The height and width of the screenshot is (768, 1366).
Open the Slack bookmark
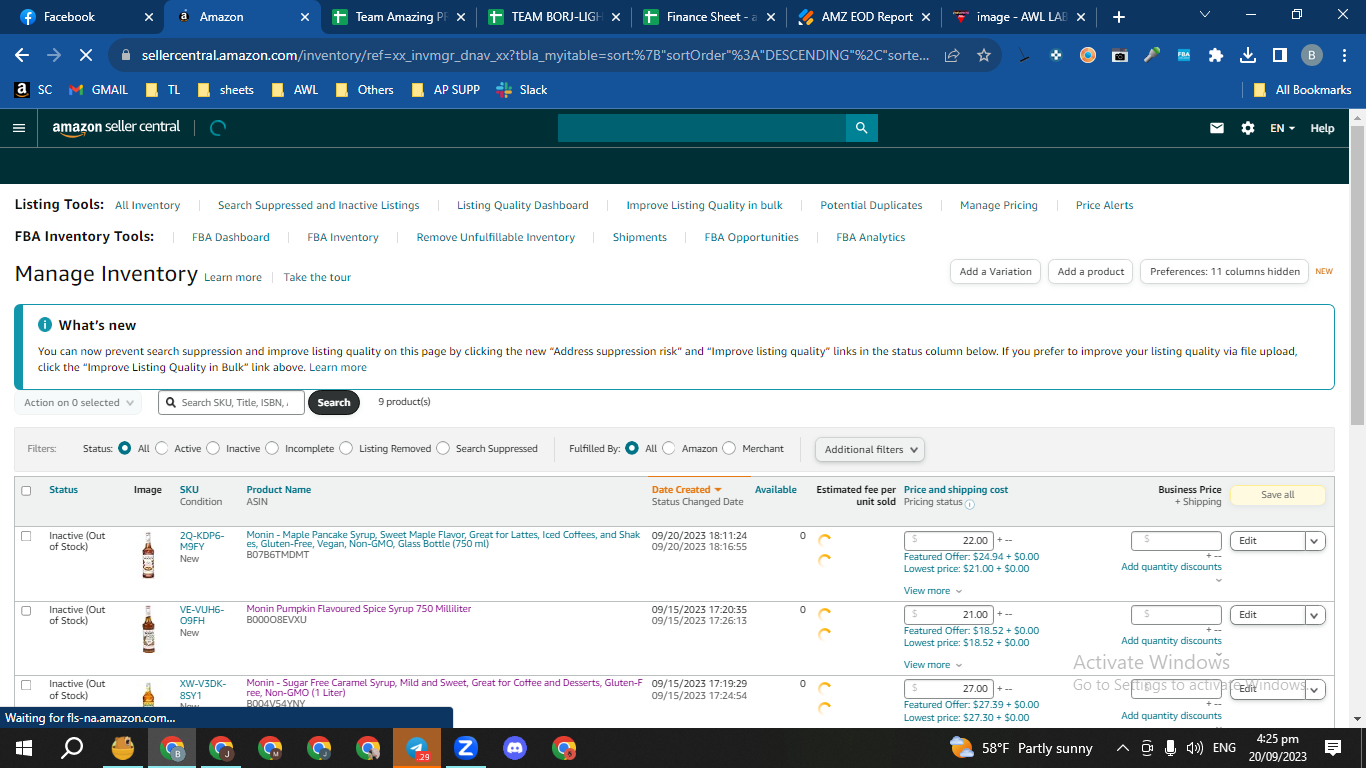[x=523, y=90]
